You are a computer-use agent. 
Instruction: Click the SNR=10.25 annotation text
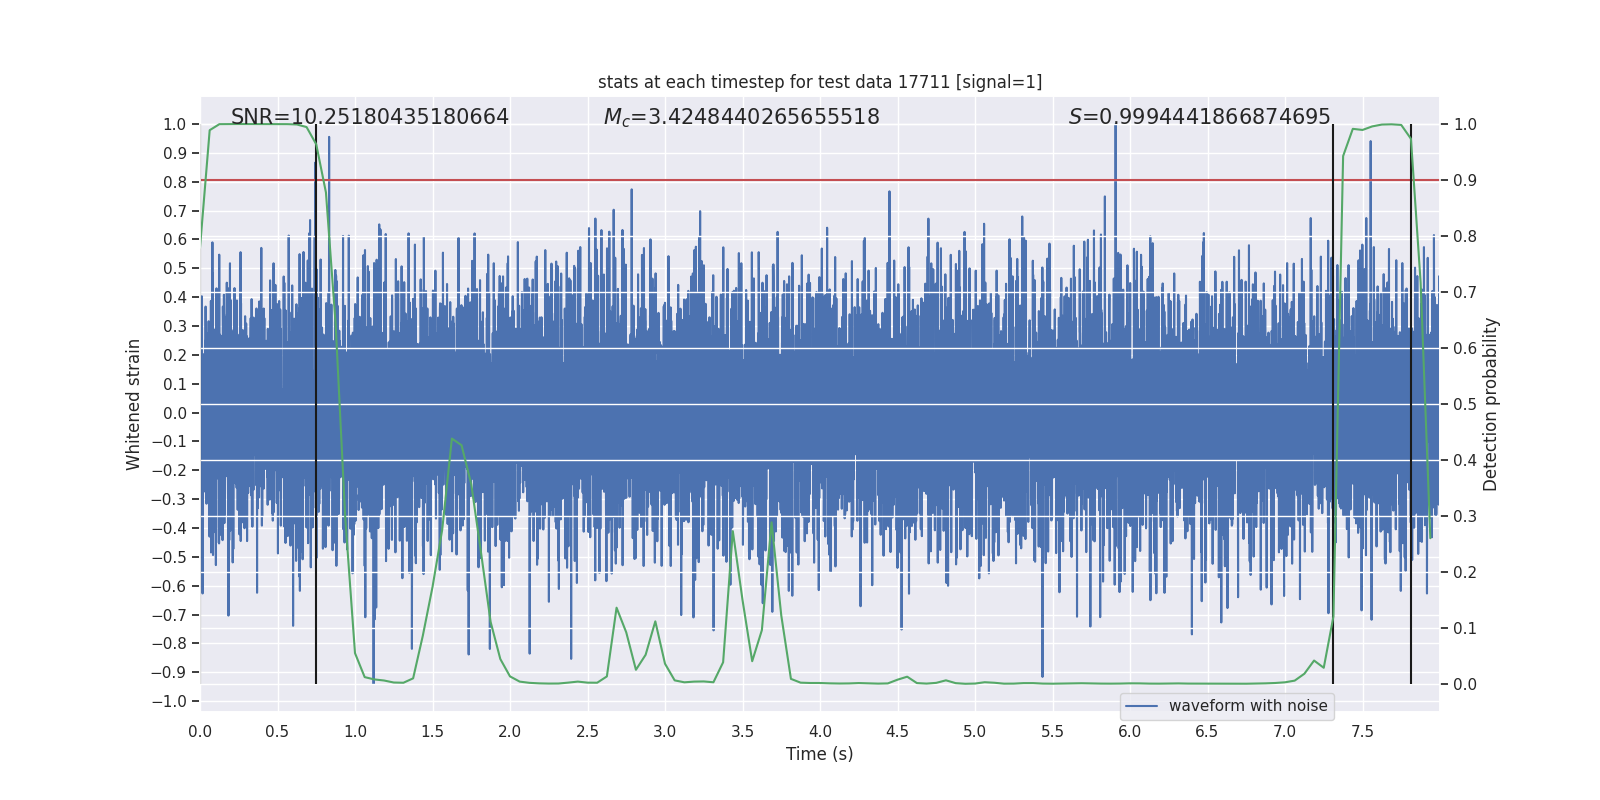[x=369, y=117]
